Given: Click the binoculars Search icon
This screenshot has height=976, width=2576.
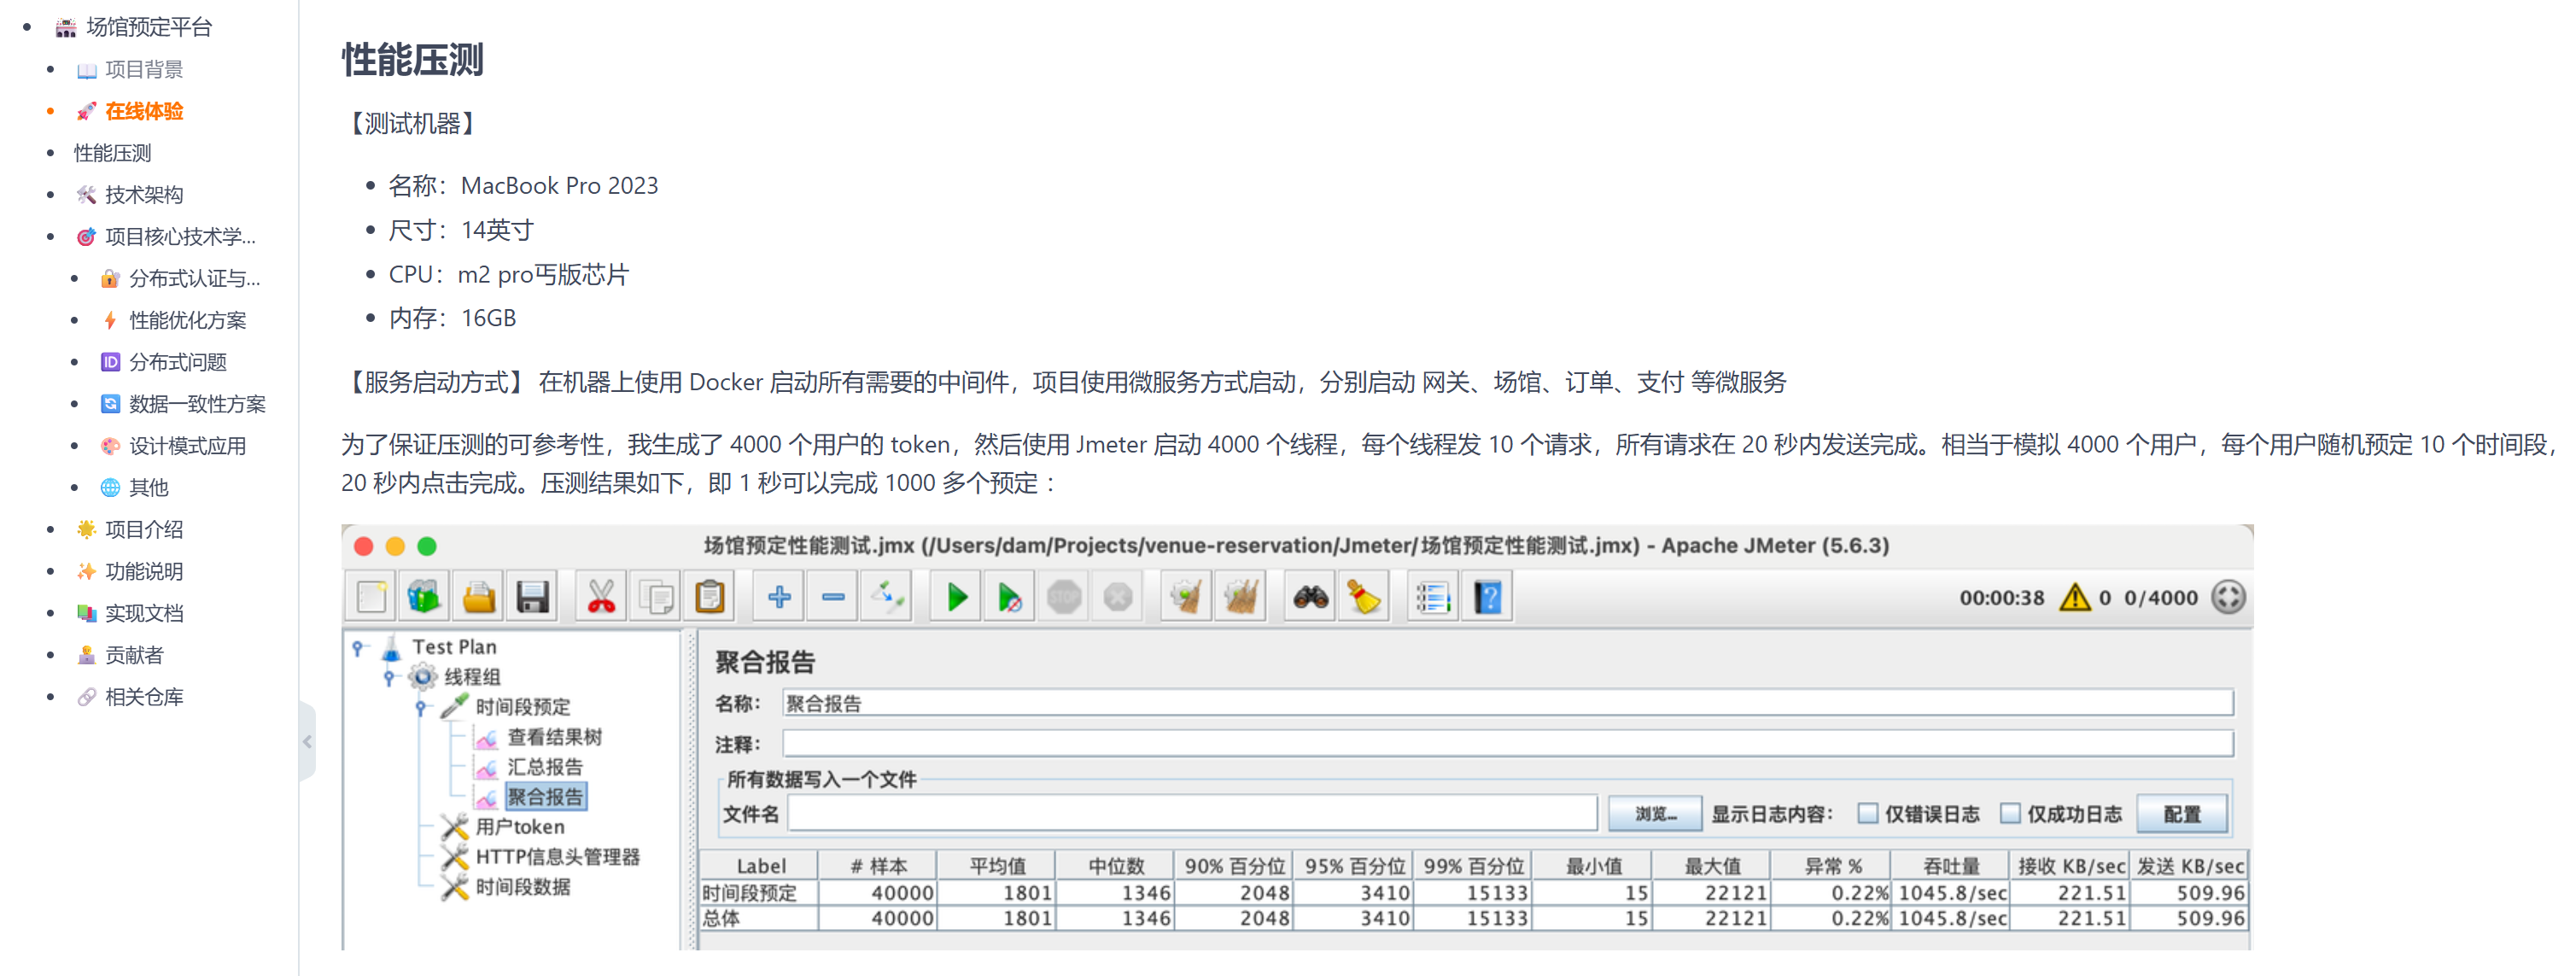Looking at the screenshot, I should (x=1310, y=598).
